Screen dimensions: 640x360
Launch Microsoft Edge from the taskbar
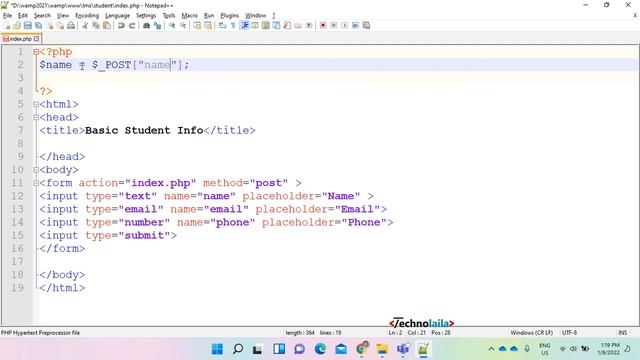point(320,349)
